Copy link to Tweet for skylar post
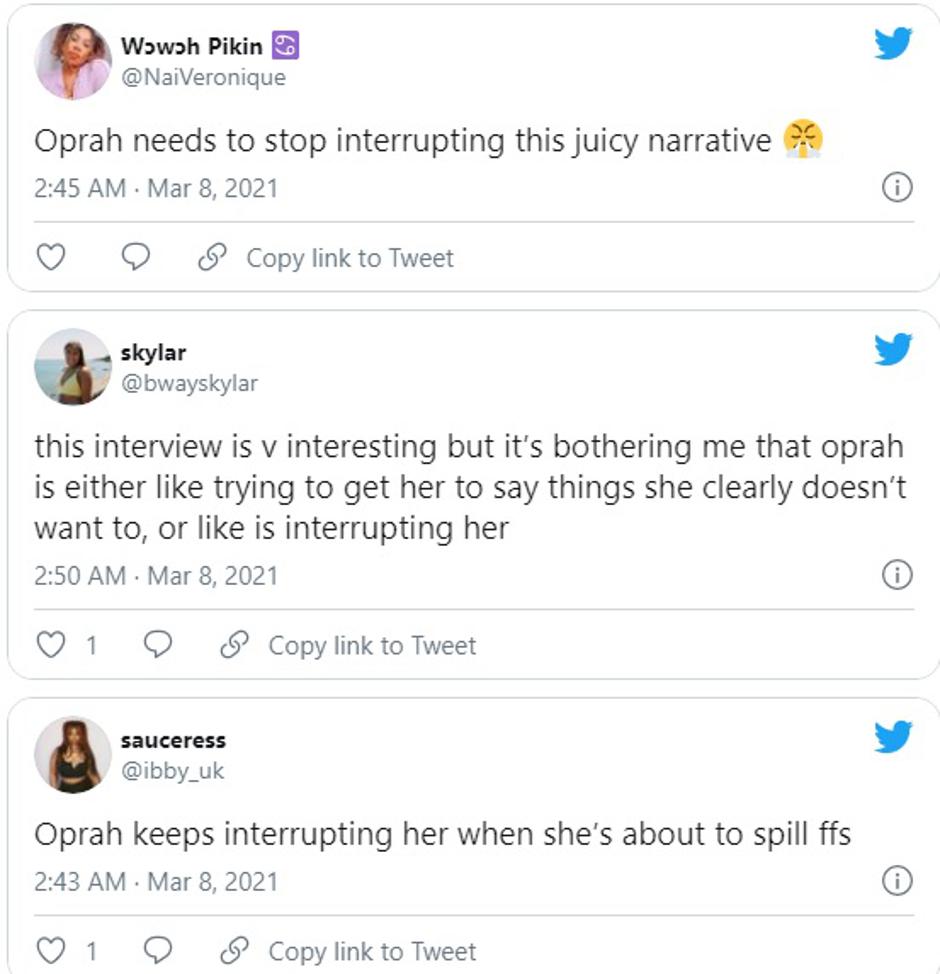This screenshot has width=940, height=974. click(x=348, y=645)
